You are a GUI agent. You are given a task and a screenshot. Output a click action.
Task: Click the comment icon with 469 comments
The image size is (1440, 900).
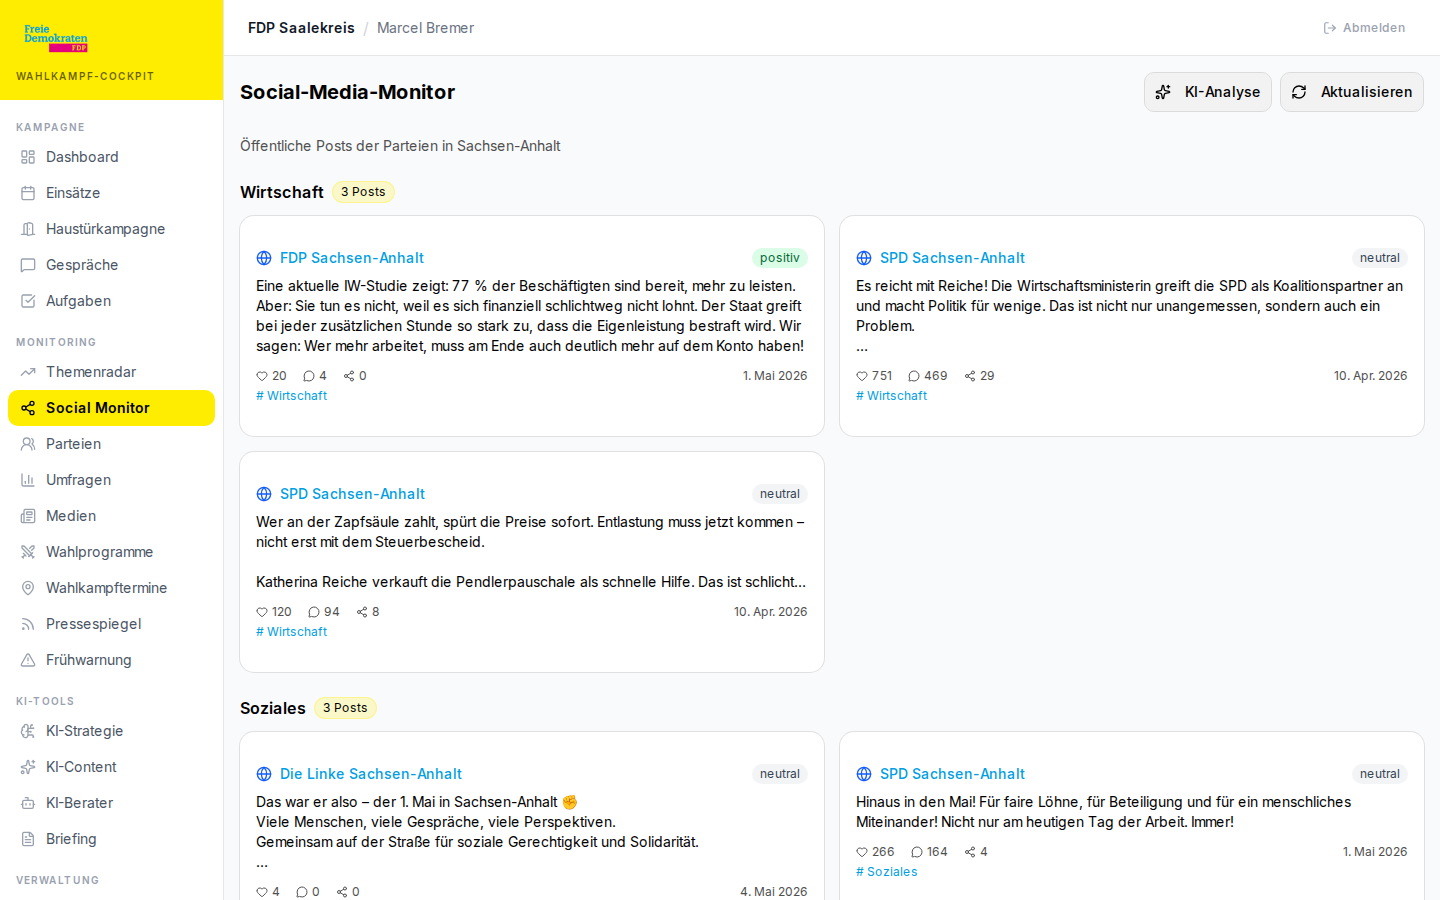[914, 376]
